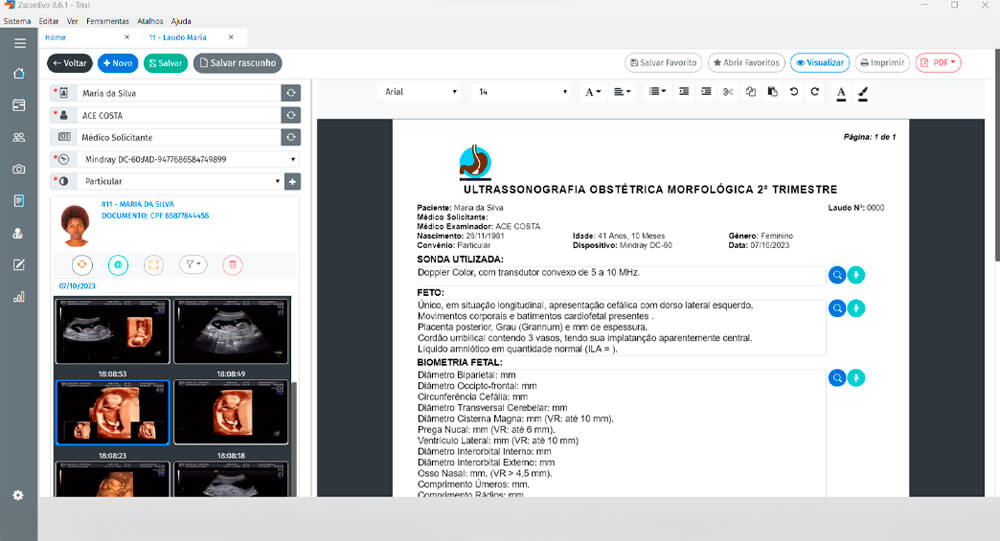Screen dimensions: 1000x541
Task: Increase indent in editor toolbar
Action: click(706, 92)
